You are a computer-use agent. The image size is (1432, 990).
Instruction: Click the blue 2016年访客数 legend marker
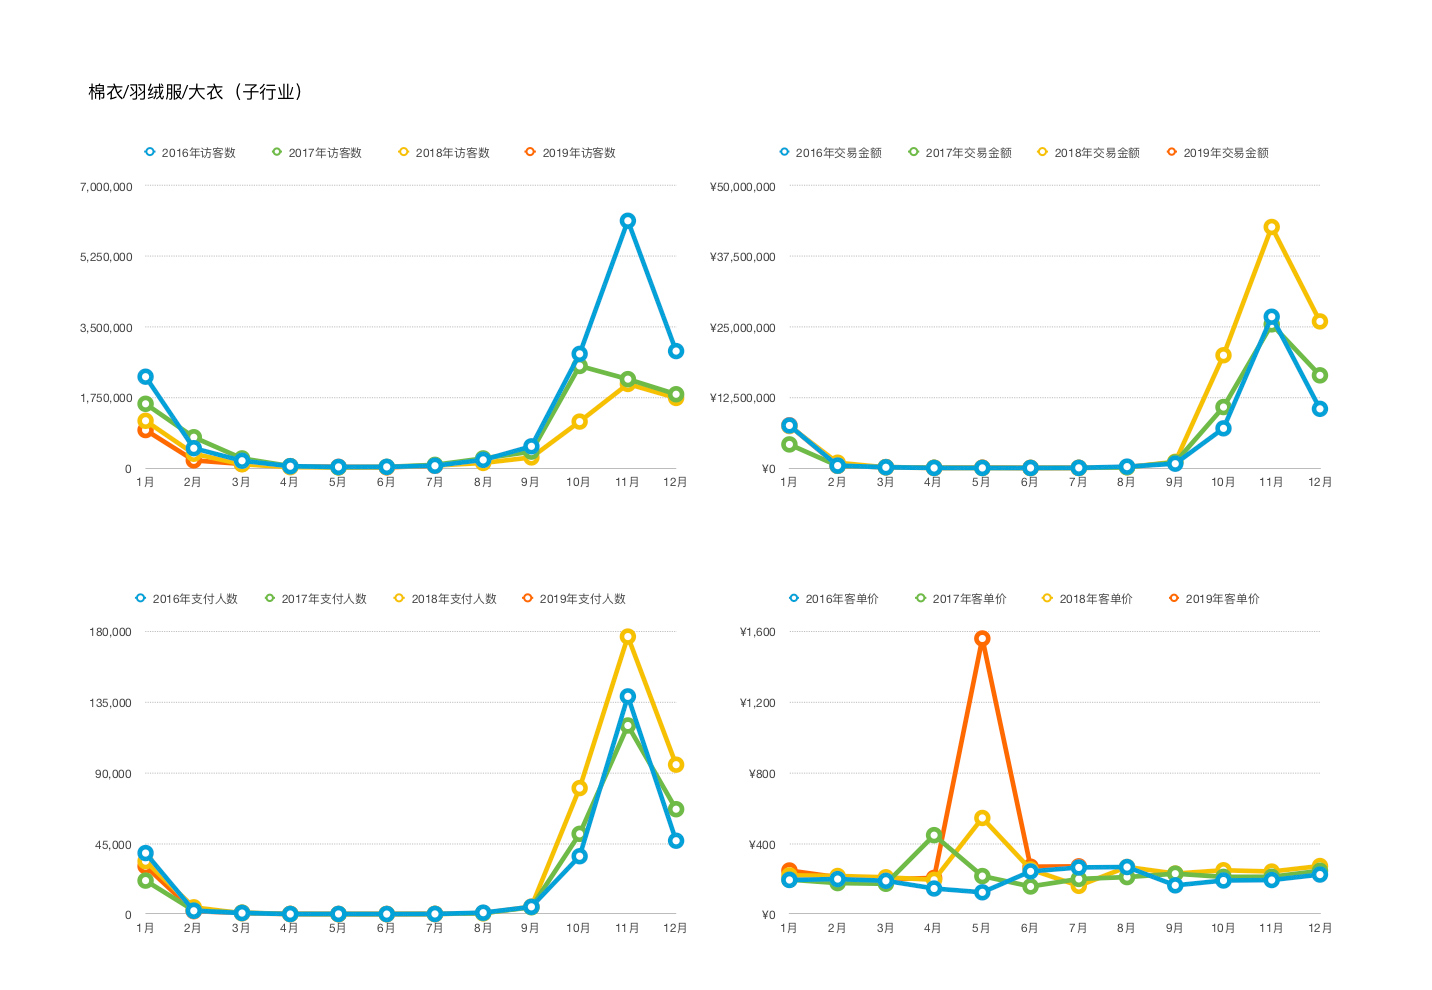pos(150,152)
